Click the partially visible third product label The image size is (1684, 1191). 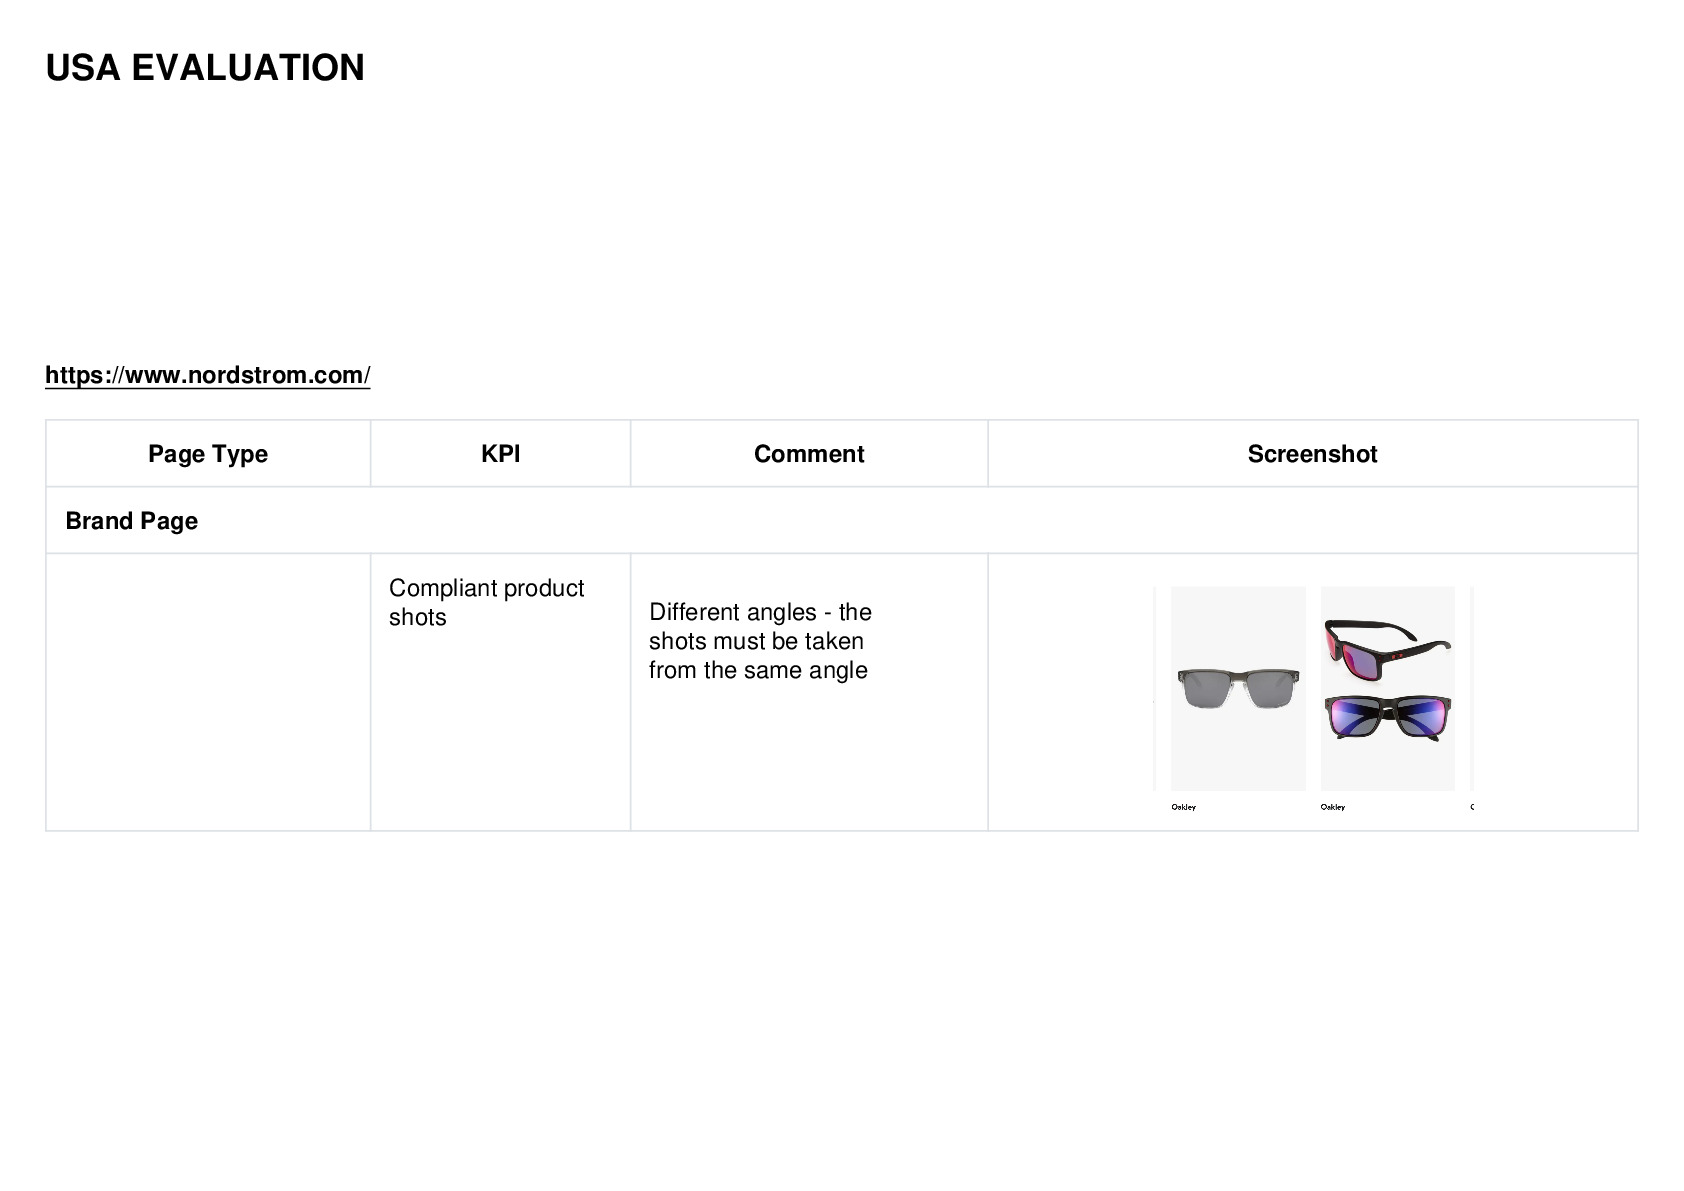[x=1472, y=807]
